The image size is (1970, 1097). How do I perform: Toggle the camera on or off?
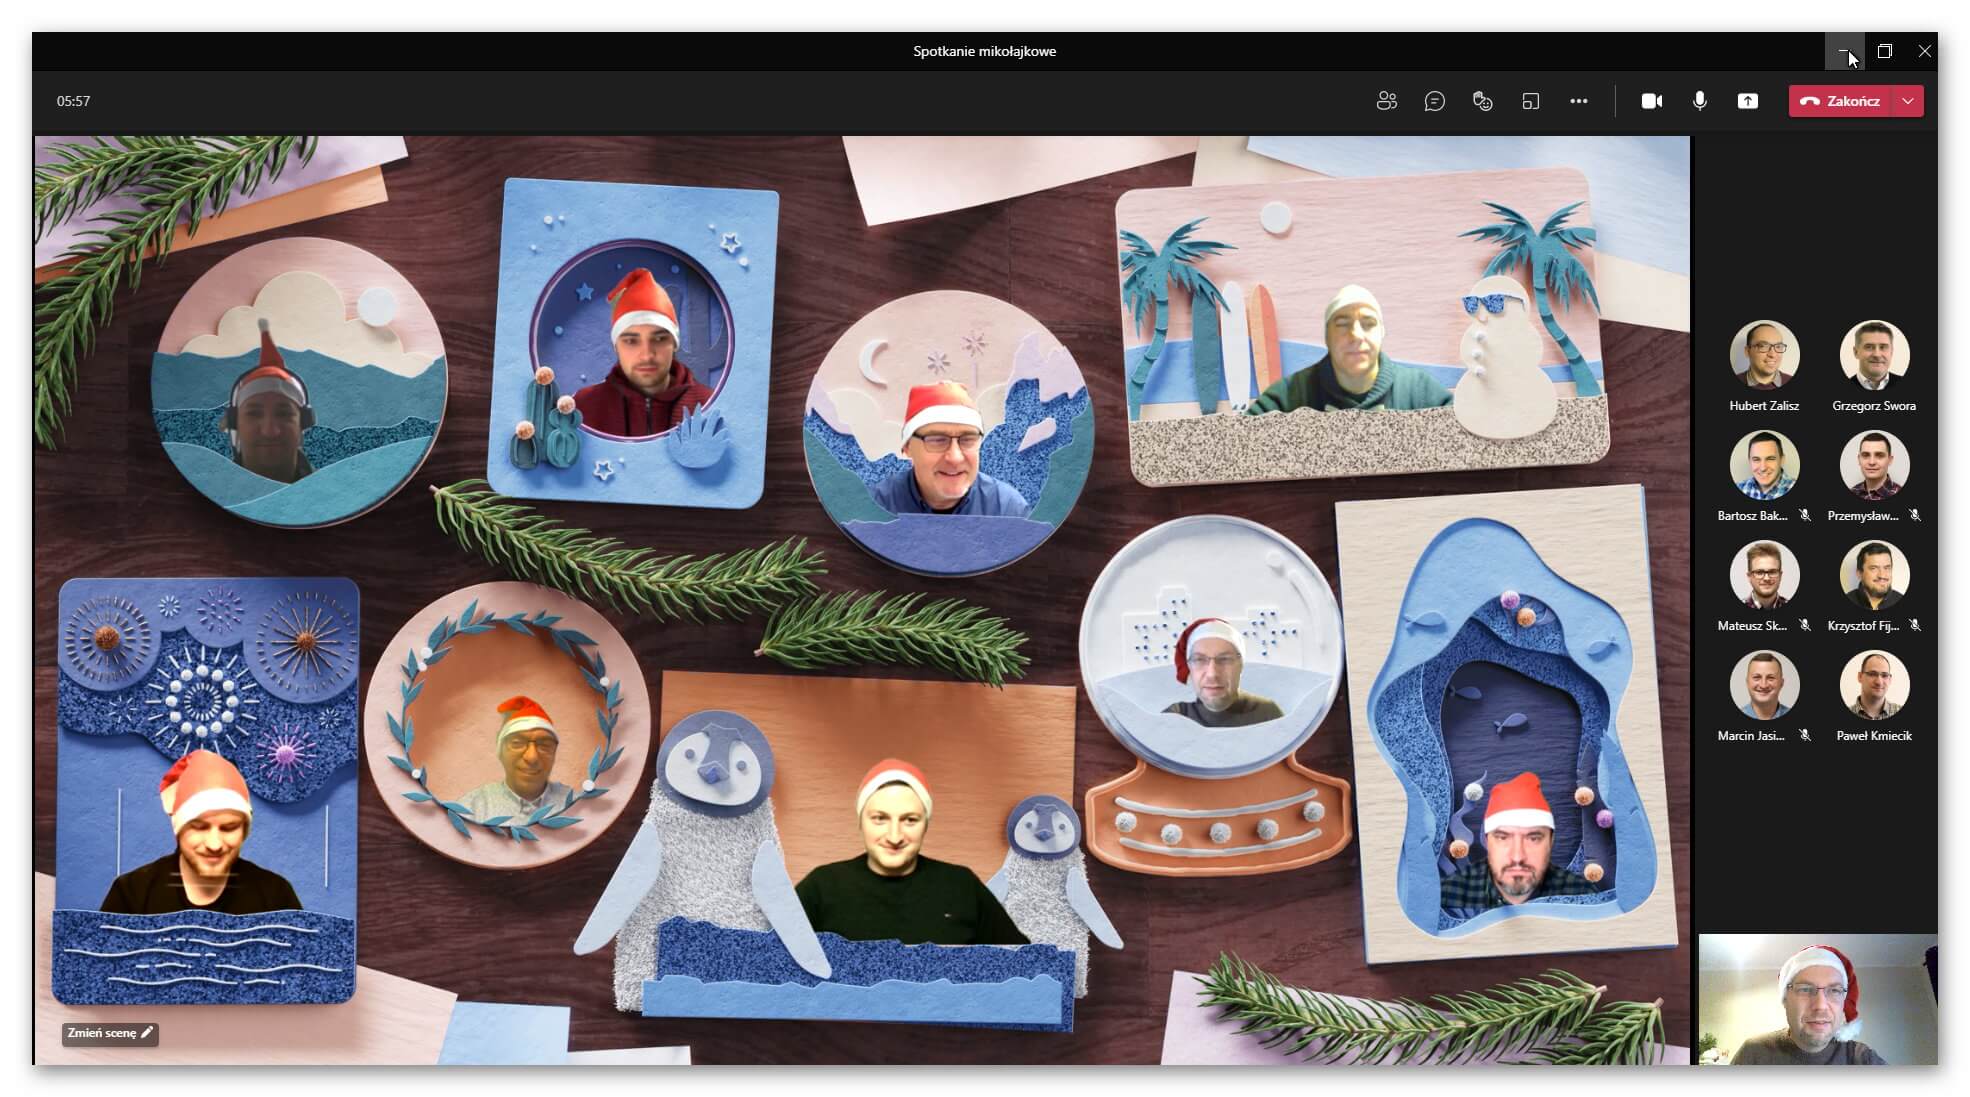[x=1651, y=101]
